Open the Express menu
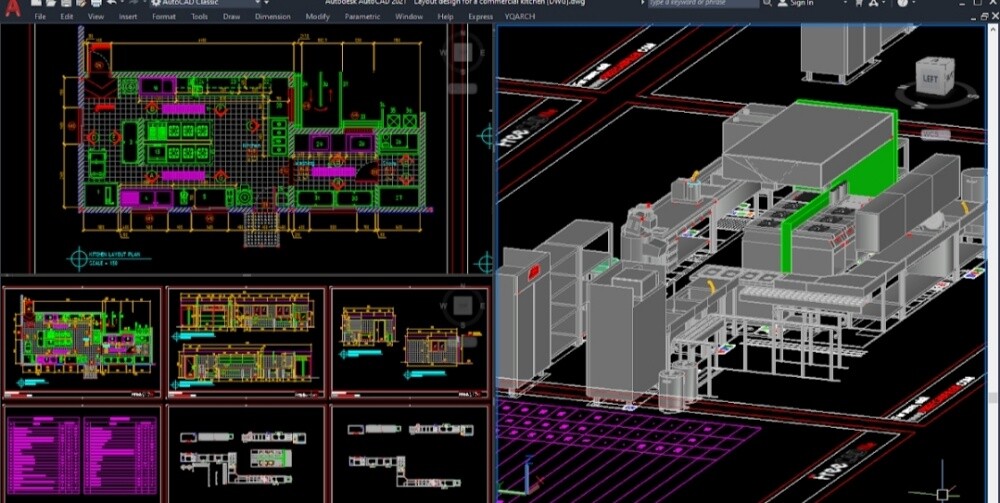The width and height of the screenshot is (1000, 503). click(x=480, y=17)
